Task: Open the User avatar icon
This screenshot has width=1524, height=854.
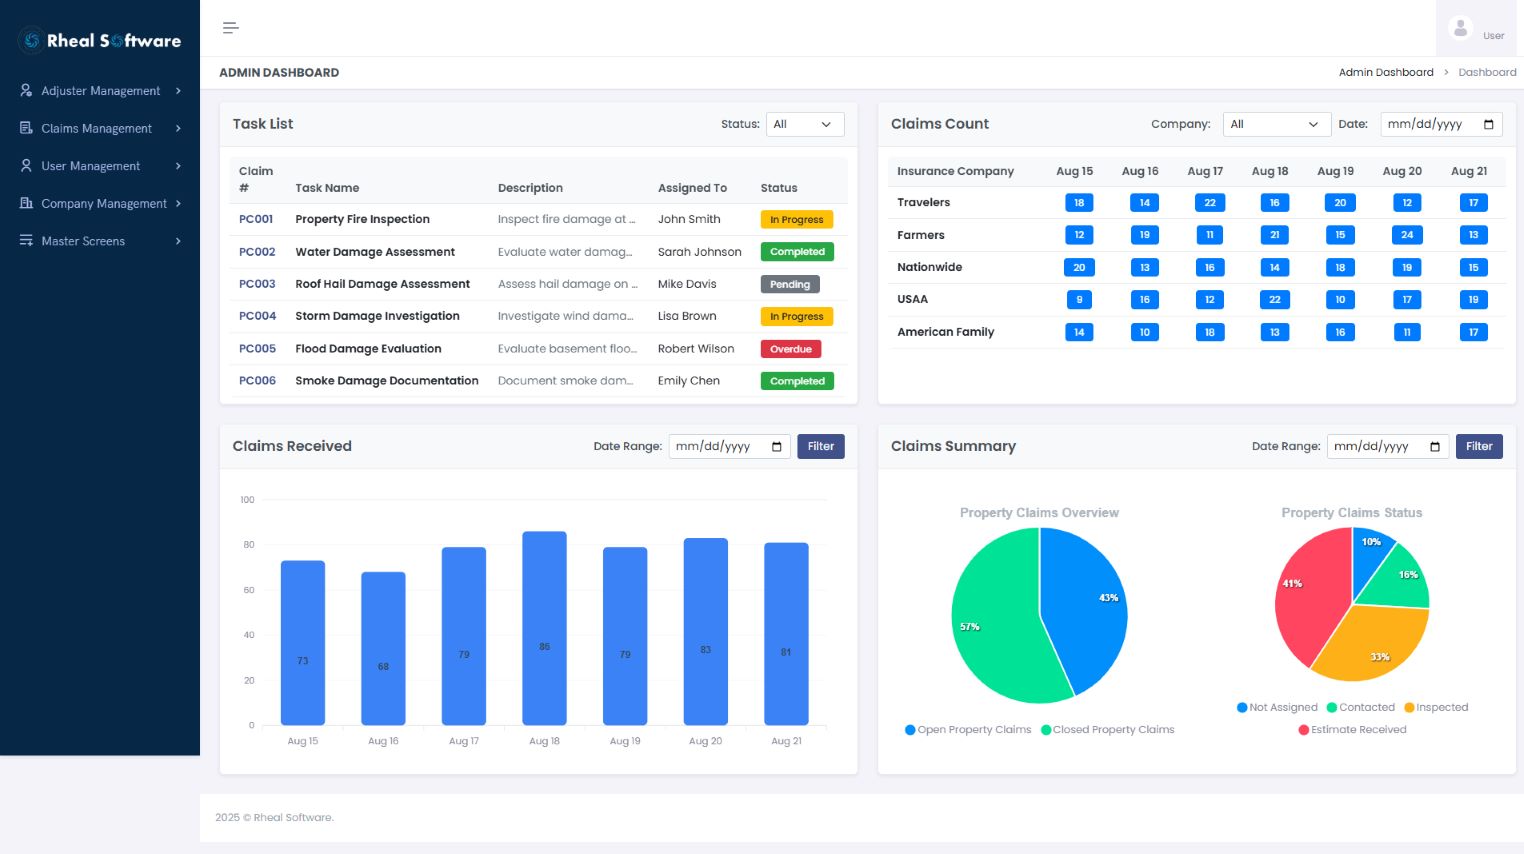Action: point(1460,29)
